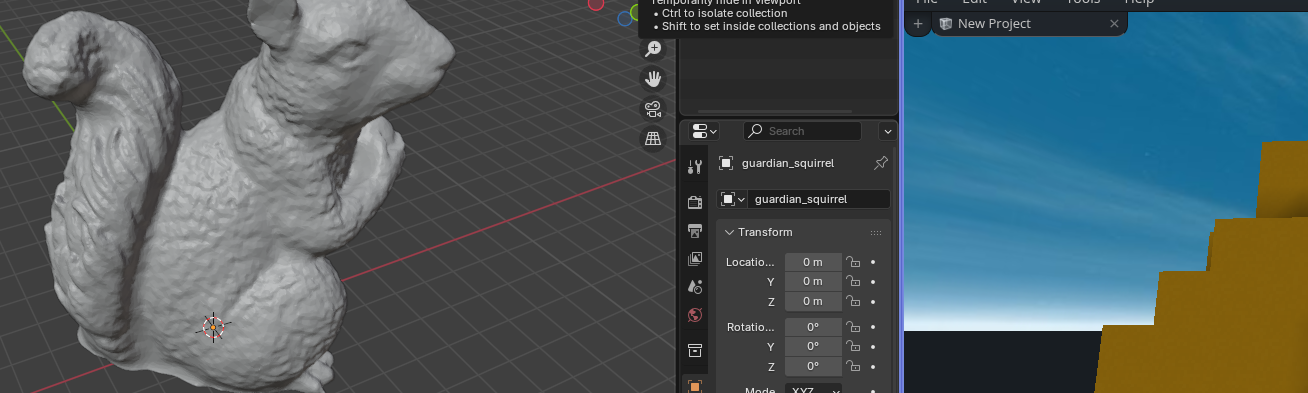Toggle the camera view icon
Screen dimensions: 1308x393
[x=653, y=108]
